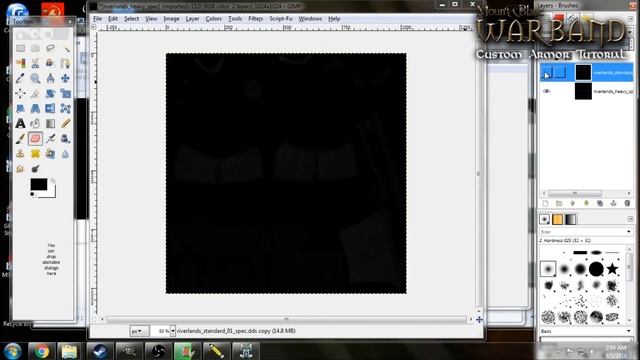The width and height of the screenshot is (640, 360).
Task: Open the File menu
Action: click(98, 19)
